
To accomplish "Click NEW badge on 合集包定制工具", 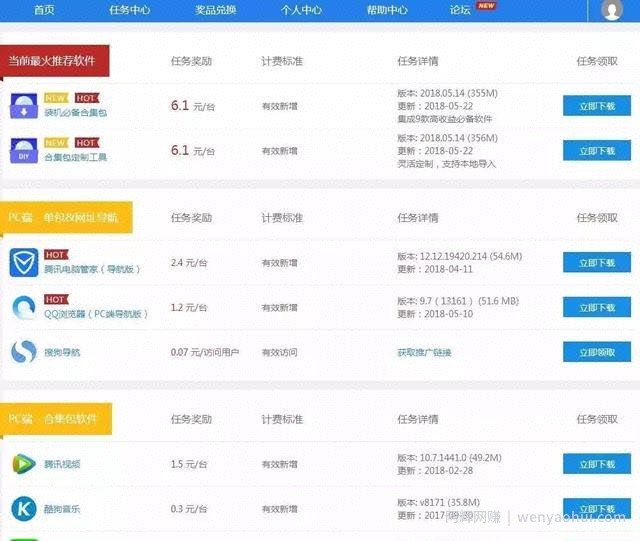I will [x=56, y=143].
